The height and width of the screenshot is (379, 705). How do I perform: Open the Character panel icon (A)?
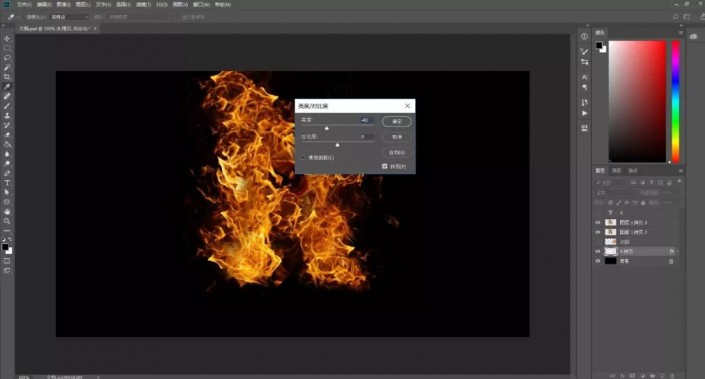(584, 77)
